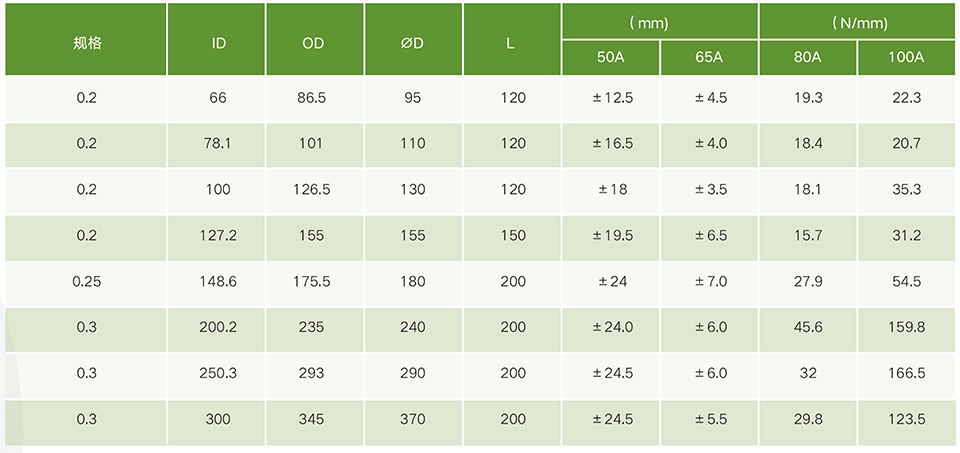Screen dimensions: 960x453
Task: Select the ØD column header
Action: pyautogui.click(x=412, y=43)
